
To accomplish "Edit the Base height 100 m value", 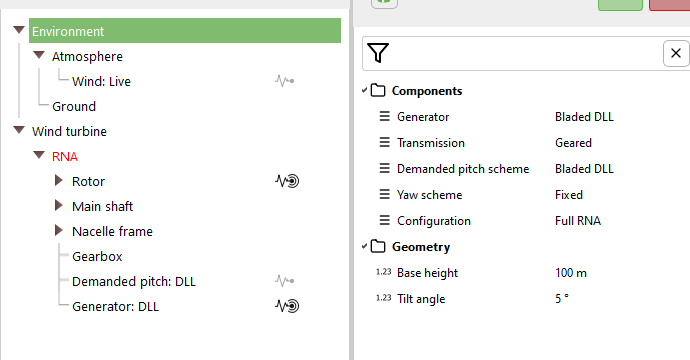I will click(571, 273).
